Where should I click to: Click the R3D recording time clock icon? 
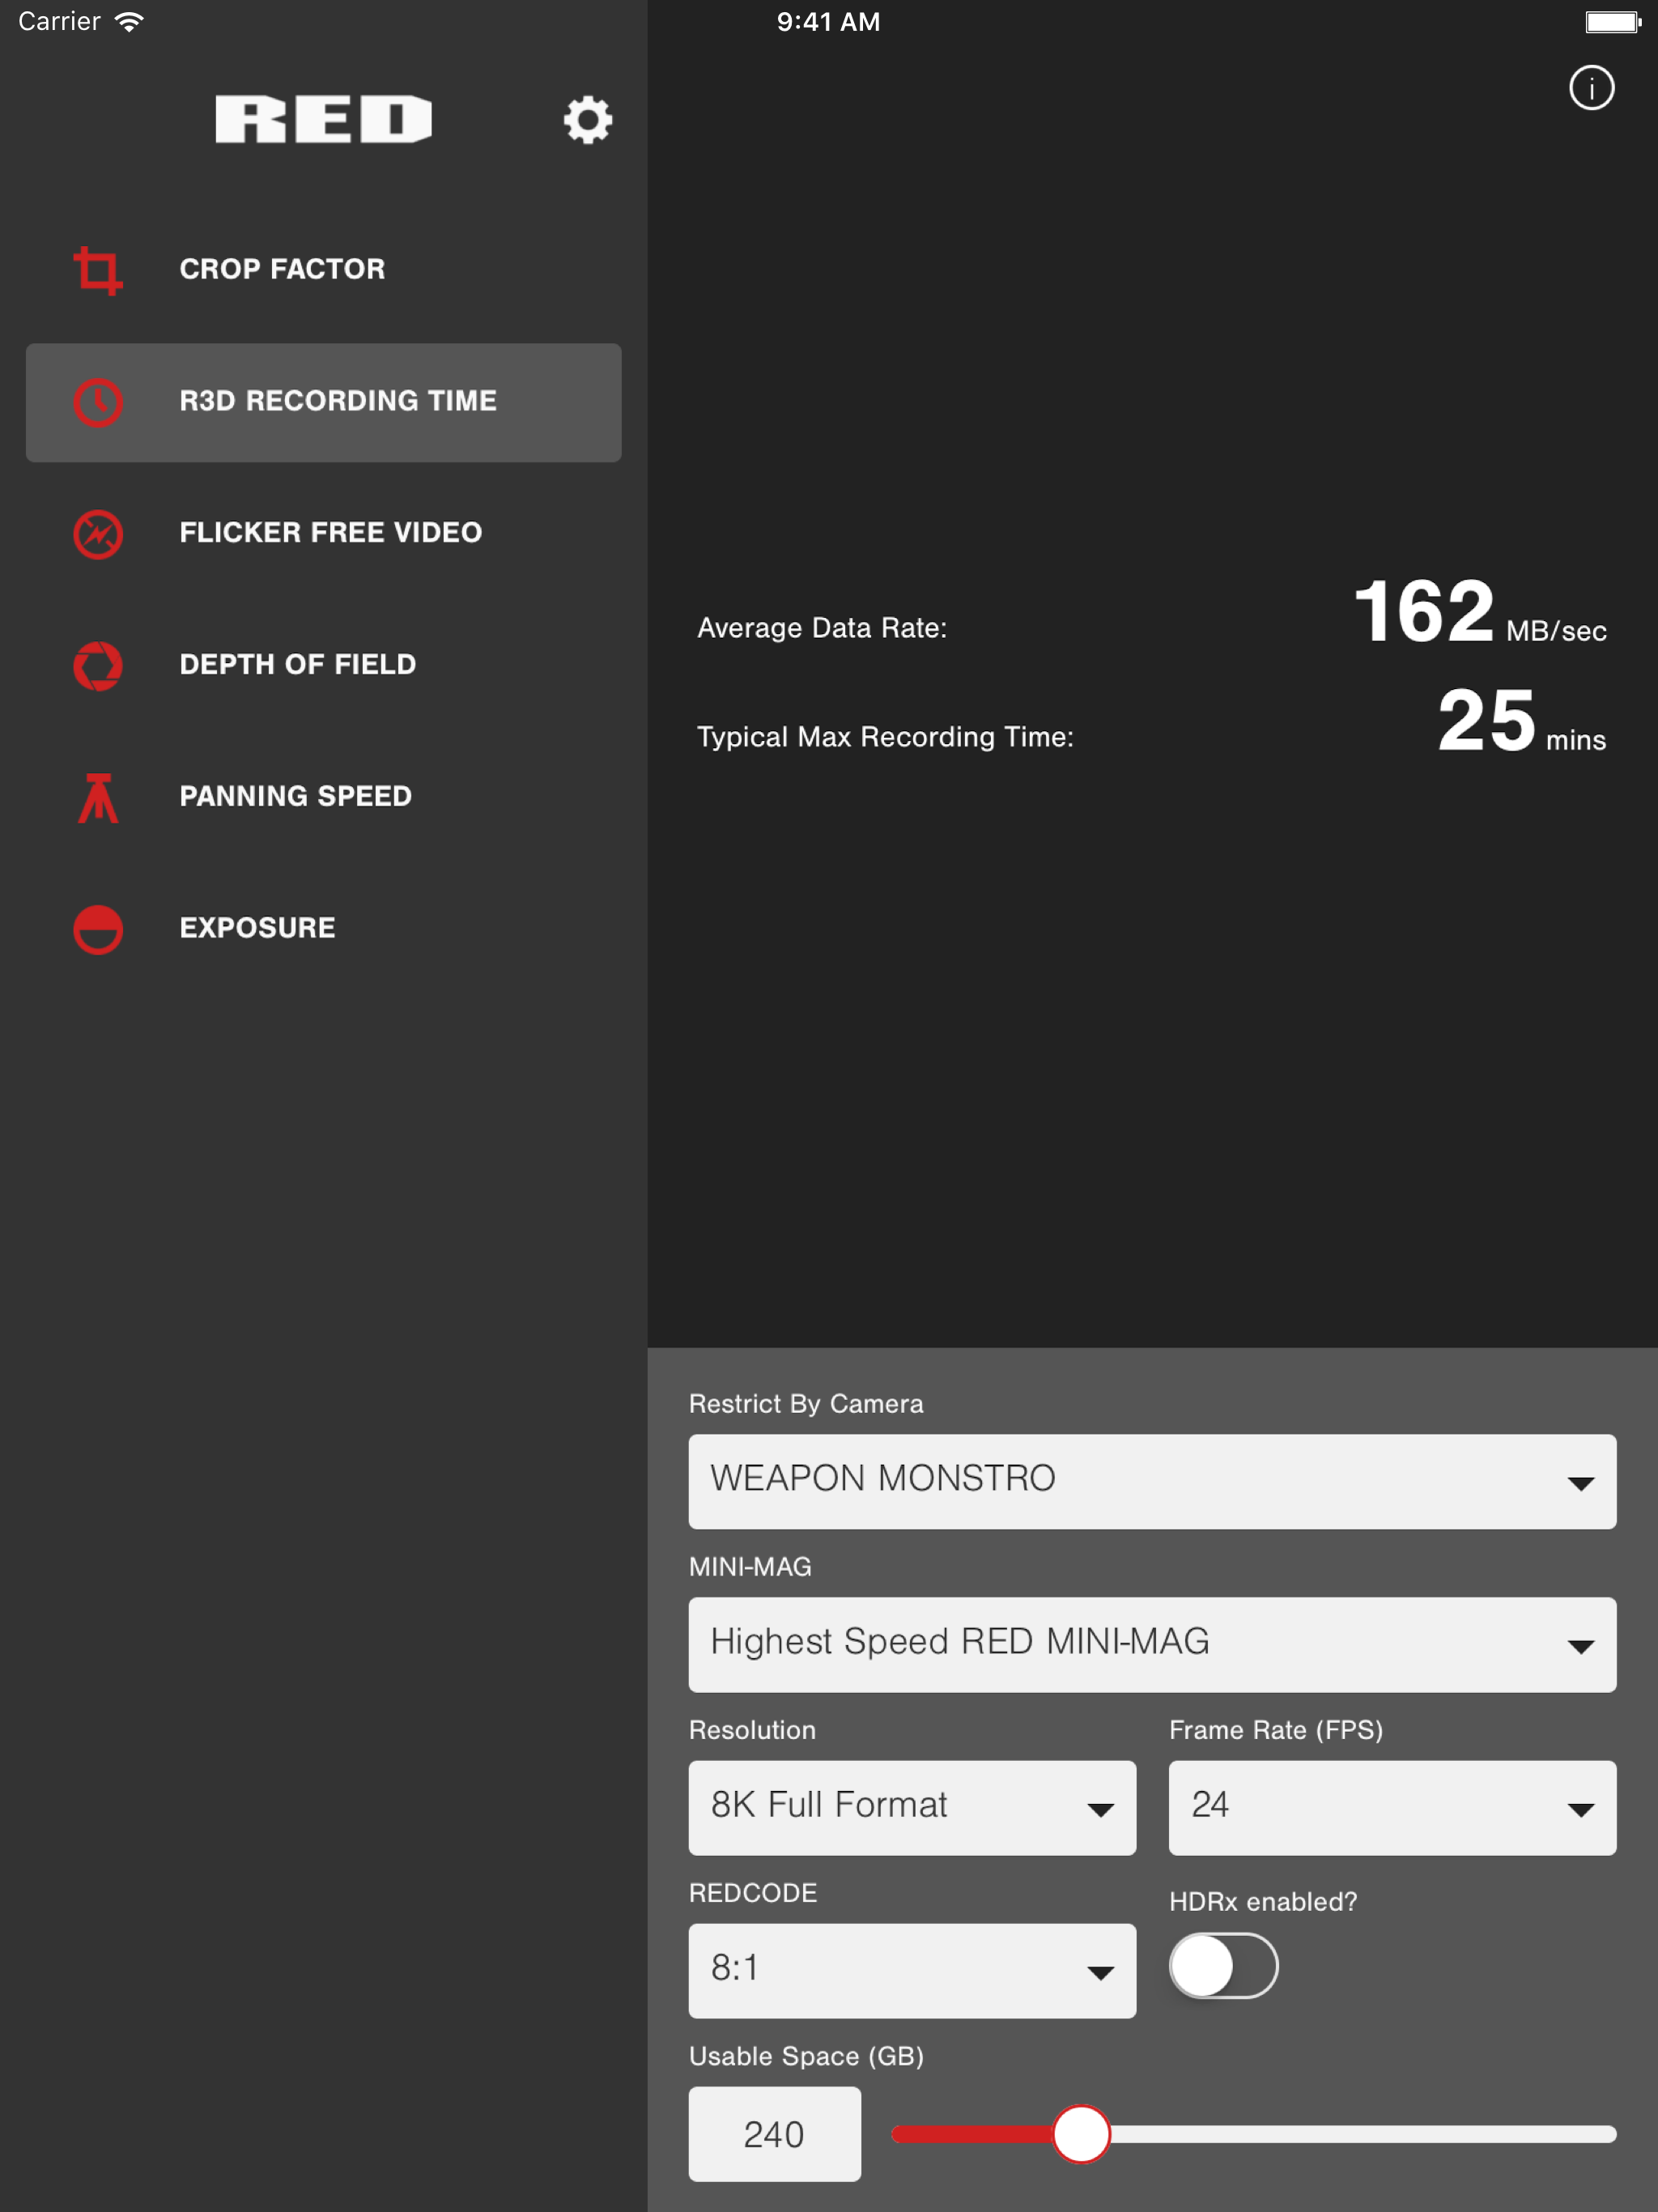tap(98, 402)
